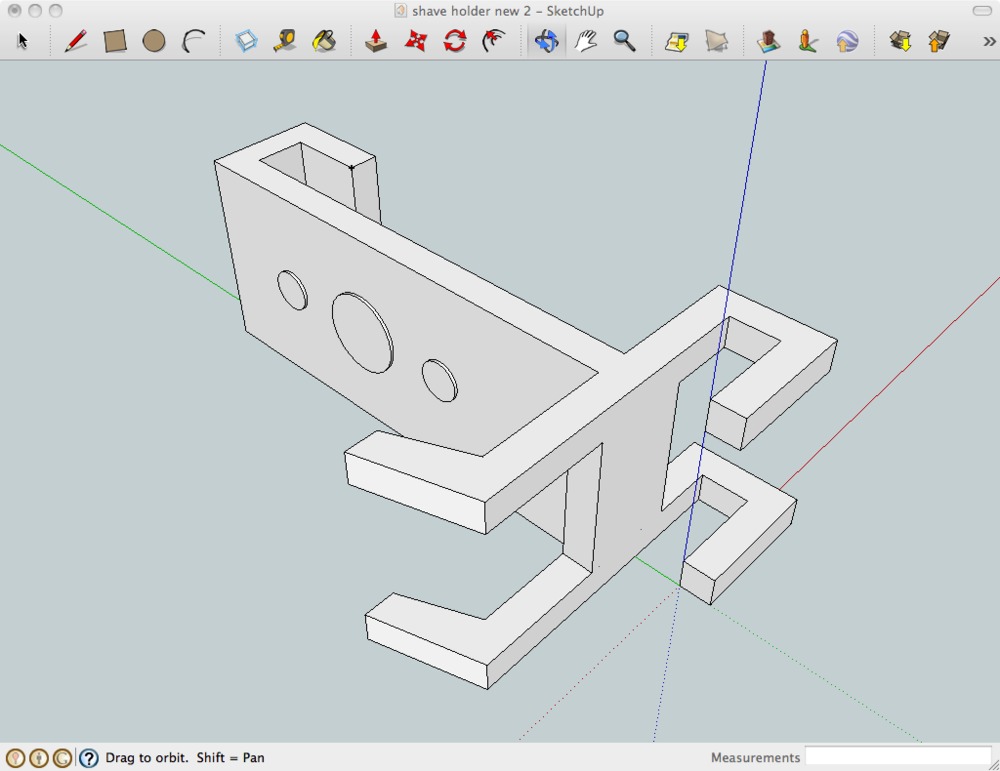Pick the Line pencil tool

(75, 41)
